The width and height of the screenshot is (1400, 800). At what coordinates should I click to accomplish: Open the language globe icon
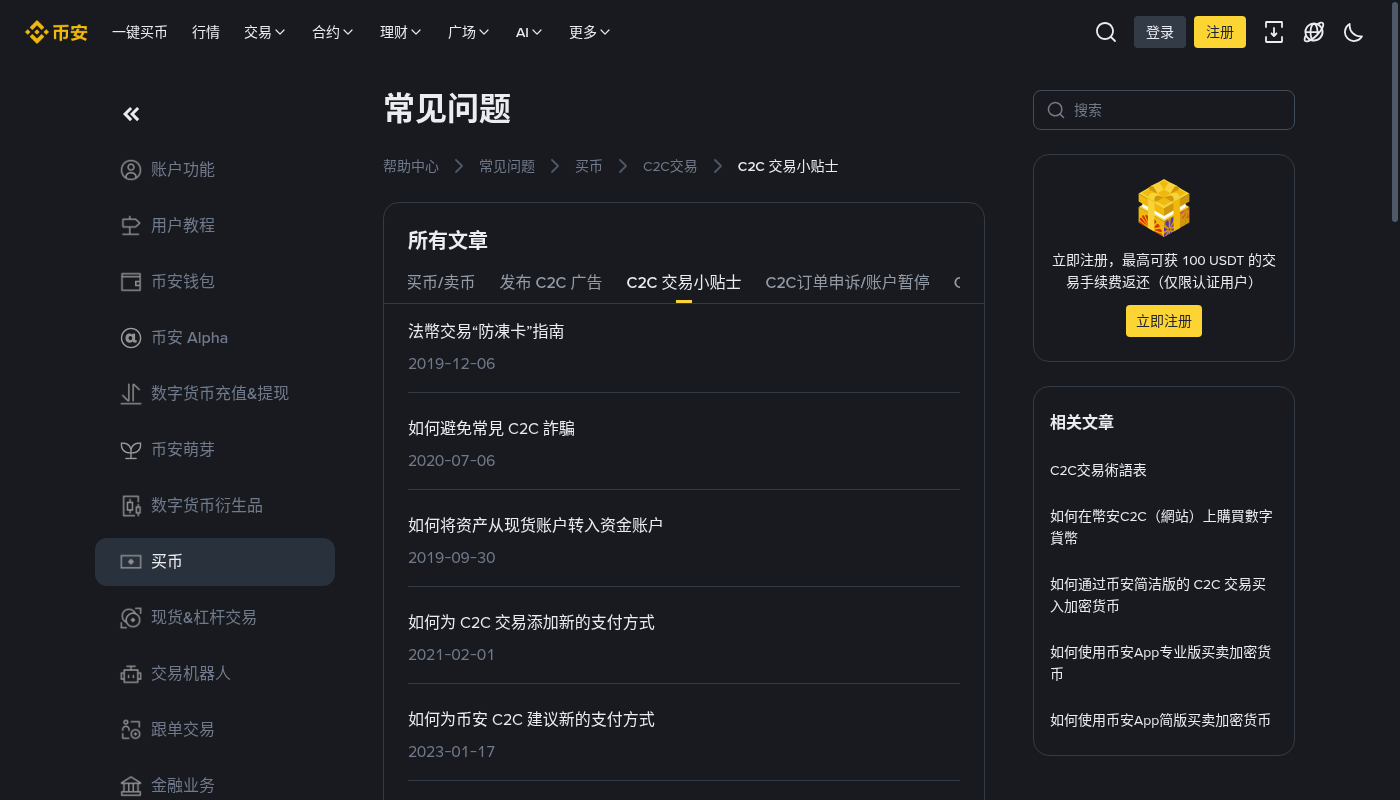coord(1314,32)
